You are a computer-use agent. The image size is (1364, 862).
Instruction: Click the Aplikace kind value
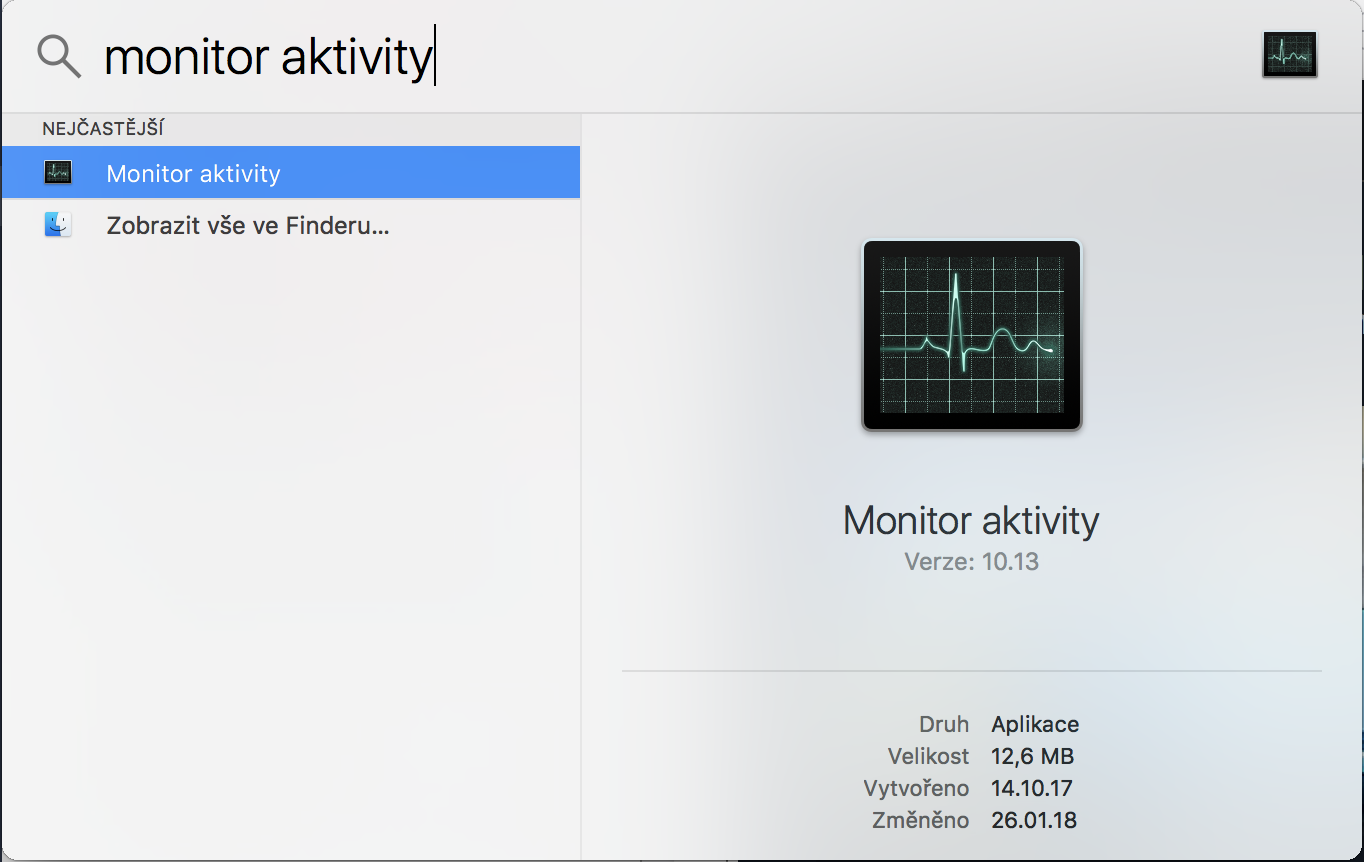pos(1035,724)
